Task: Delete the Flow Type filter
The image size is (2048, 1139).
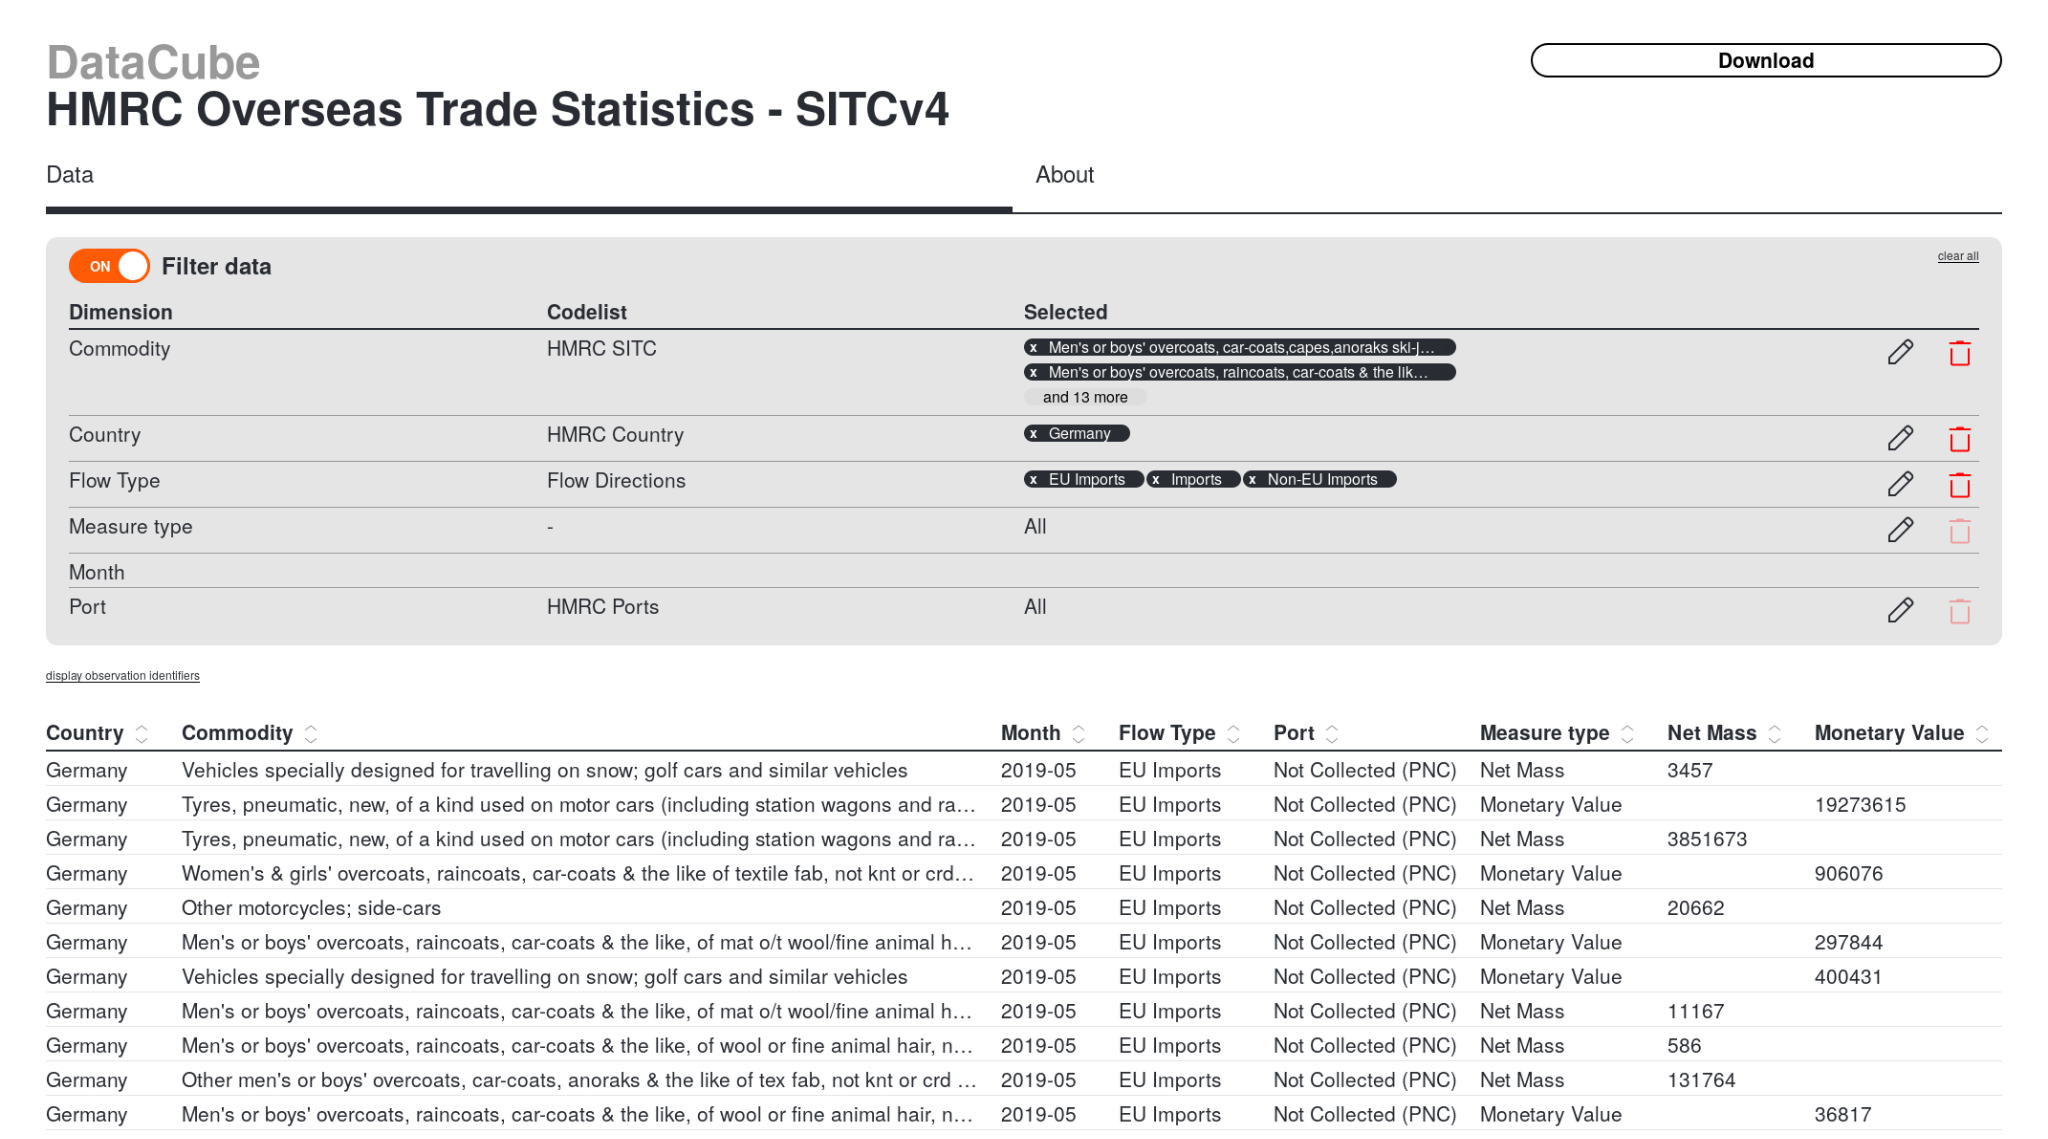Action: click(1959, 485)
